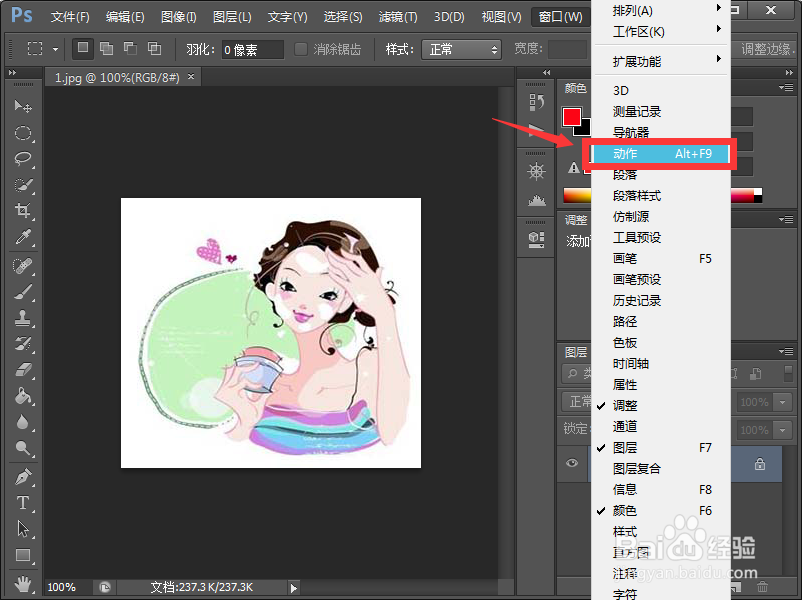Pick the Eyedropper tool
802x600 pixels.
point(24,234)
